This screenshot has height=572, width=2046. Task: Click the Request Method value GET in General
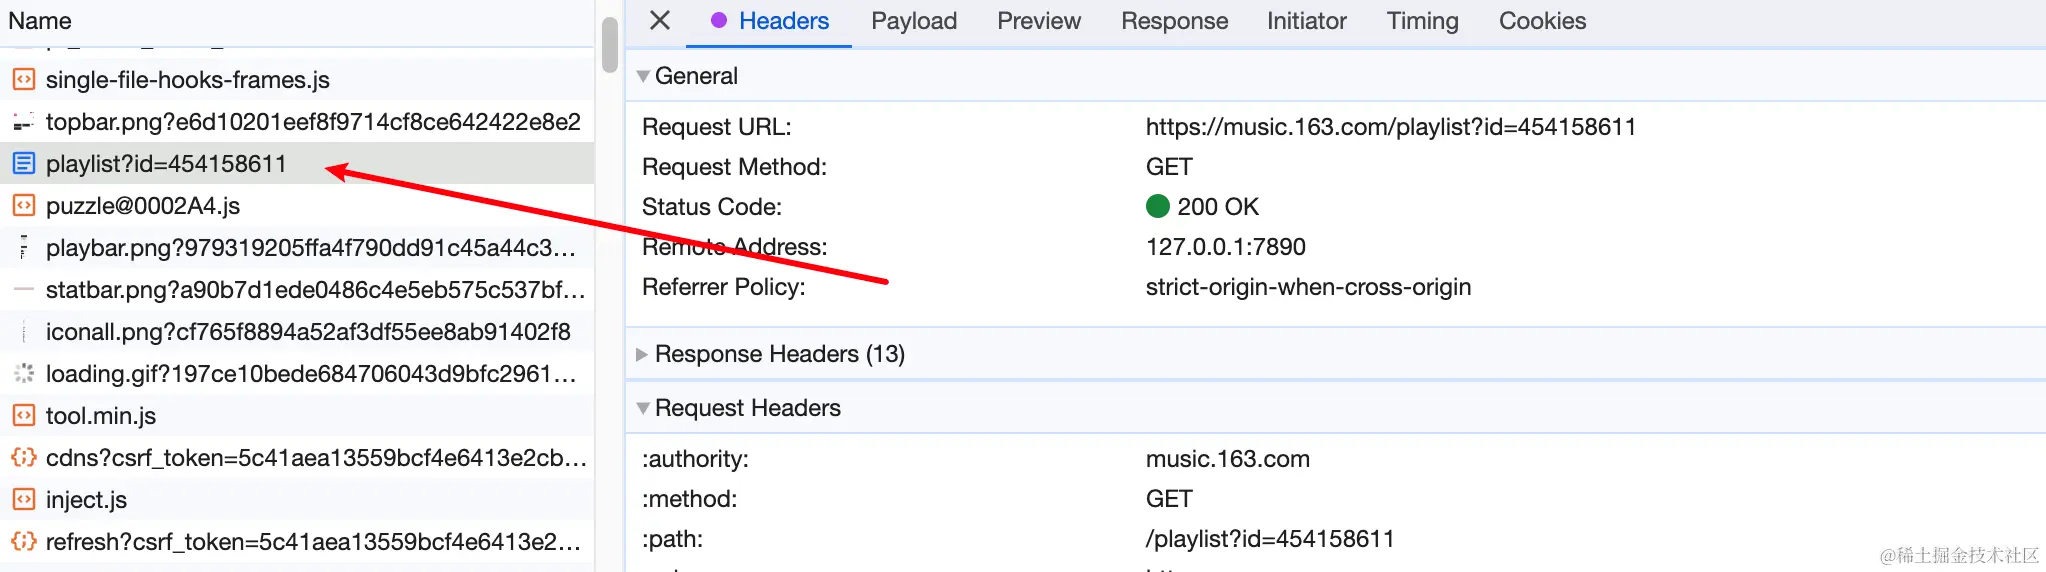pos(1169,167)
